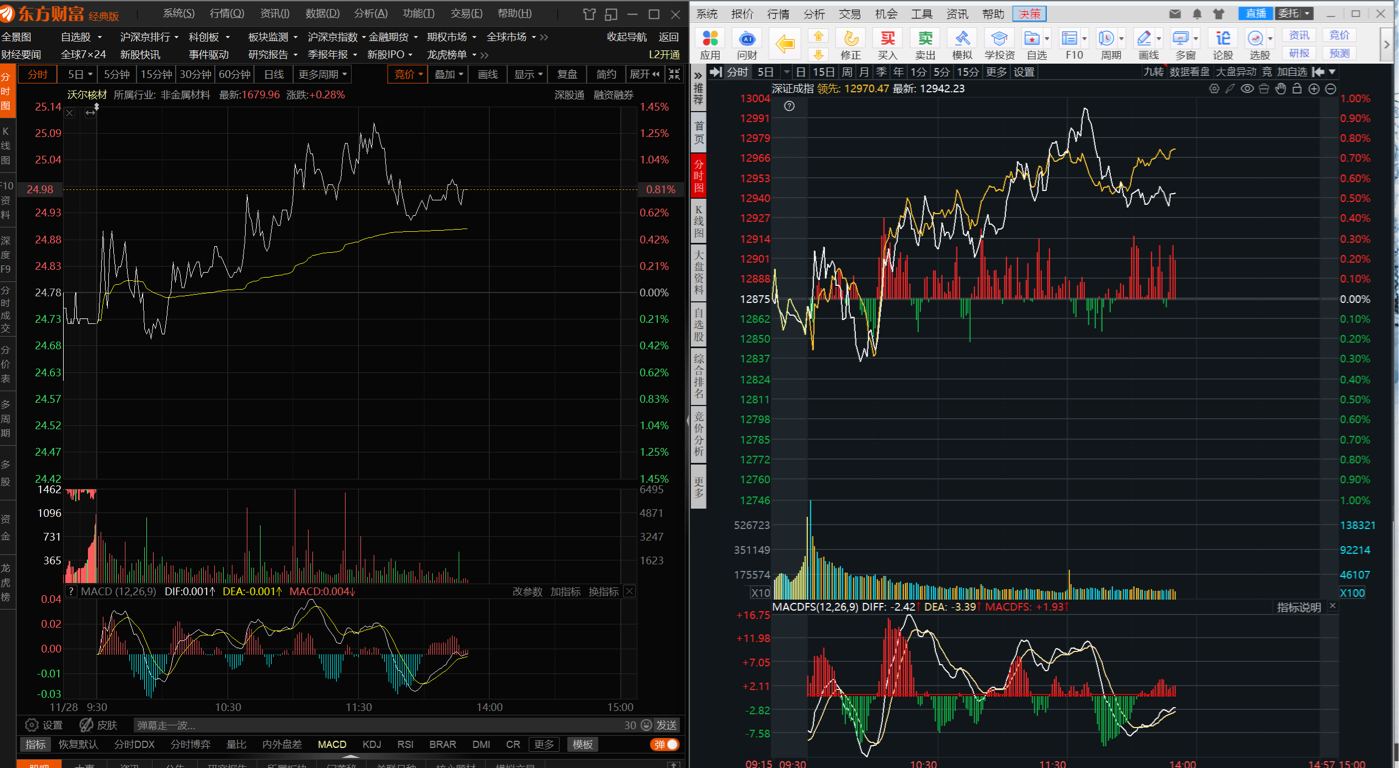
Task: Open the 竞价 dropdown
Action: (407, 74)
